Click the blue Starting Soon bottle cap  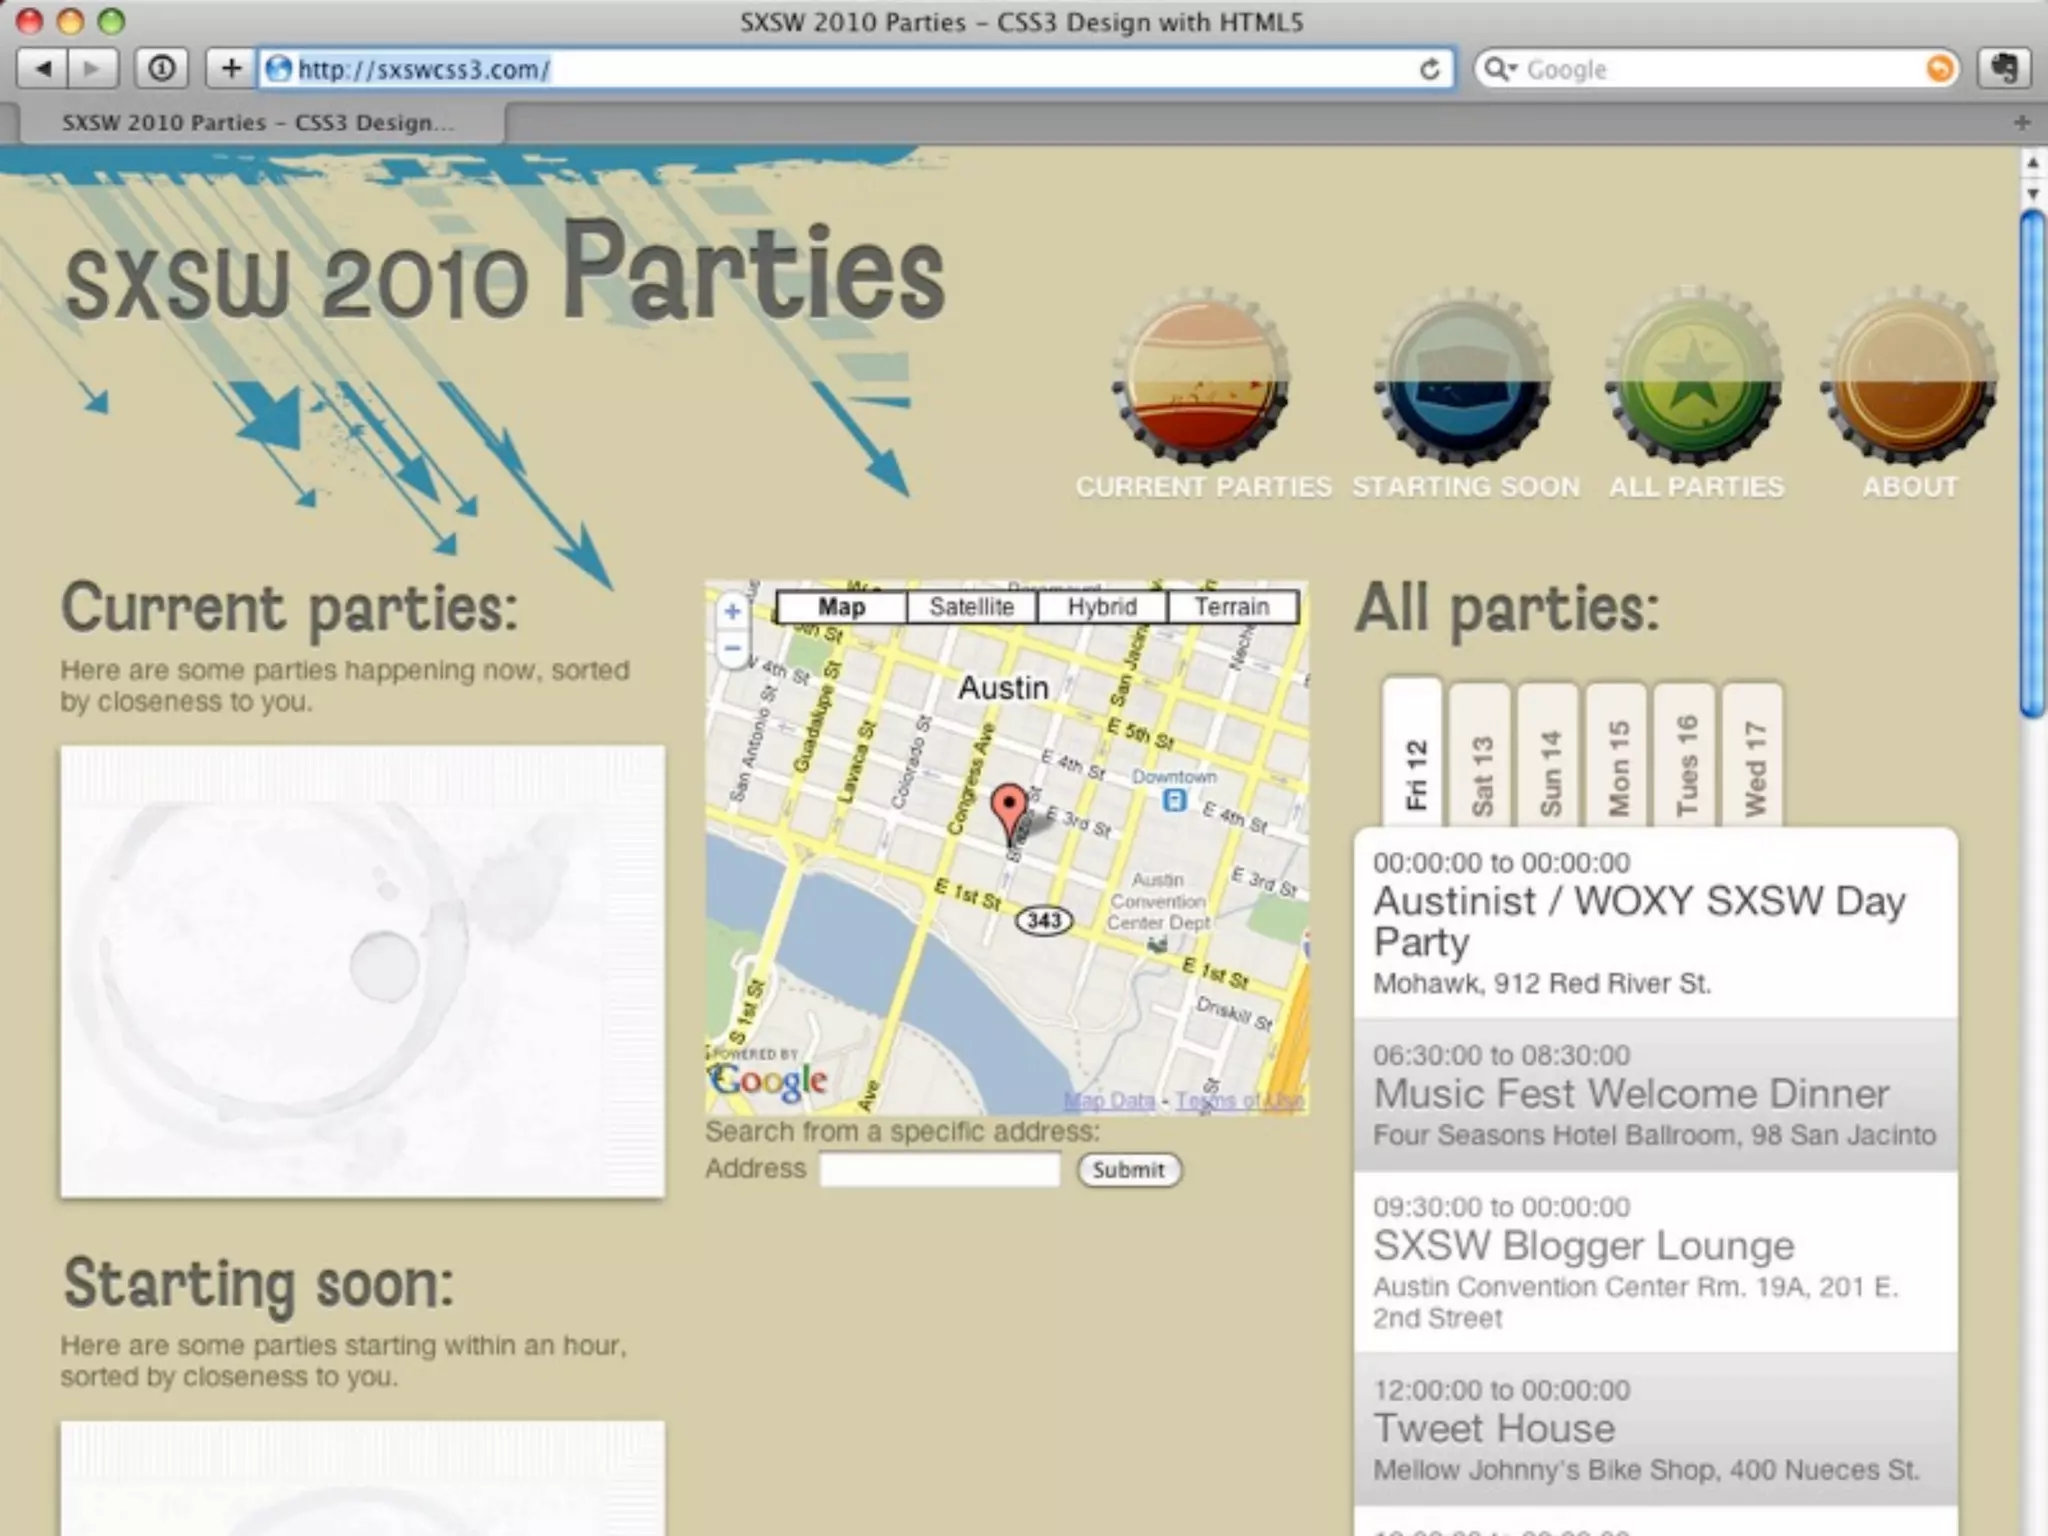[x=1463, y=378]
